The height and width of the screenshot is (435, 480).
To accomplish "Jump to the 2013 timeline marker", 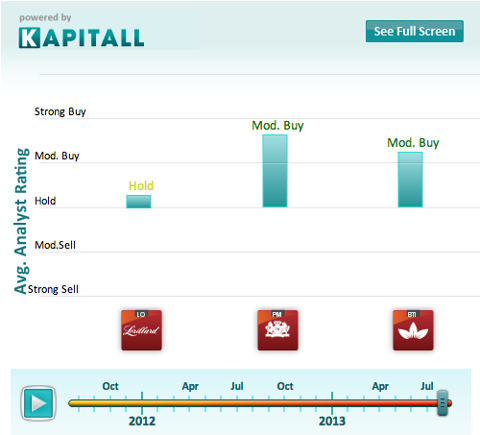I will point(332,421).
